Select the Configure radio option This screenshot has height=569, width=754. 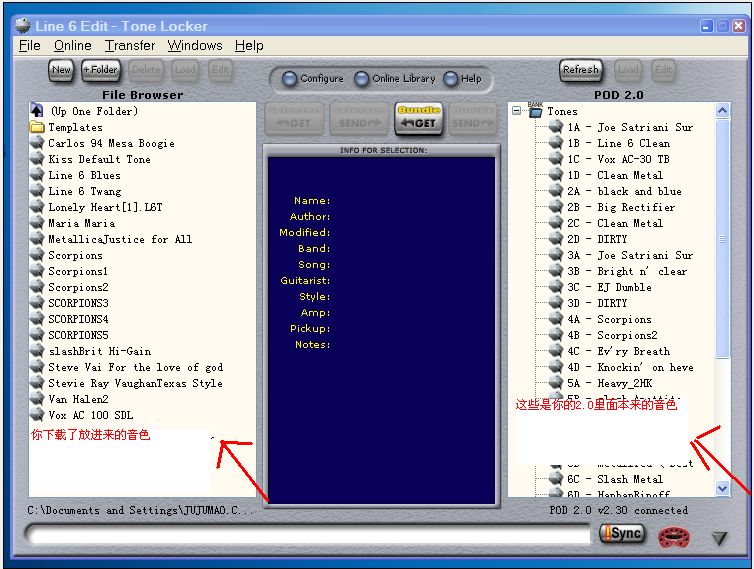pyautogui.click(x=289, y=79)
